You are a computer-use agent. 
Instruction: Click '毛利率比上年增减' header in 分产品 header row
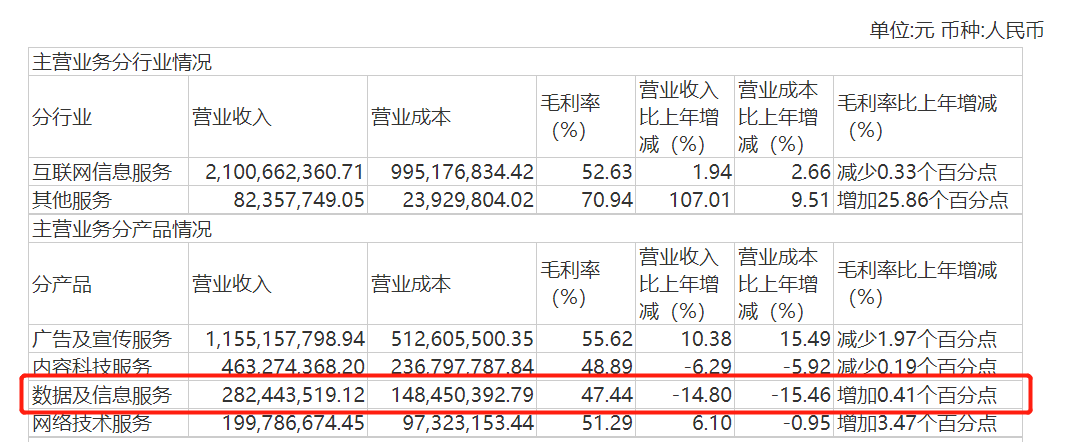[x=917, y=283]
